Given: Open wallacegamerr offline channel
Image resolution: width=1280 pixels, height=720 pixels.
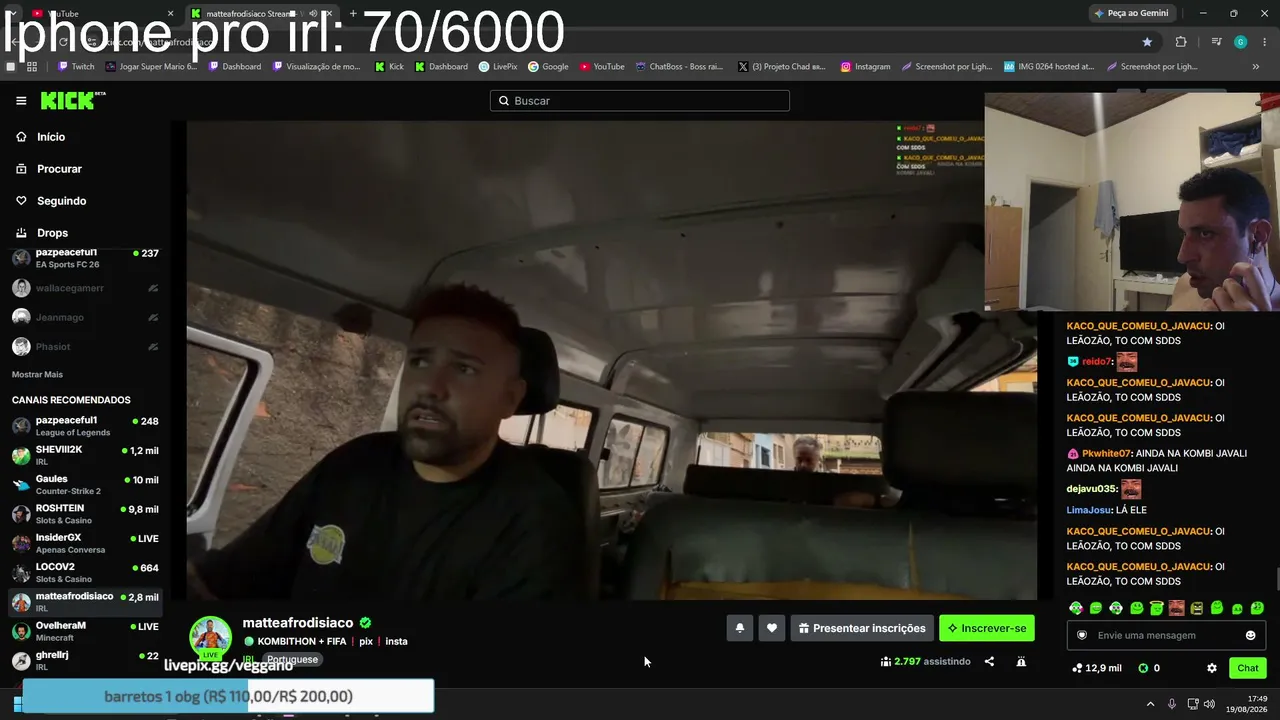Looking at the screenshot, I should 85,288.
